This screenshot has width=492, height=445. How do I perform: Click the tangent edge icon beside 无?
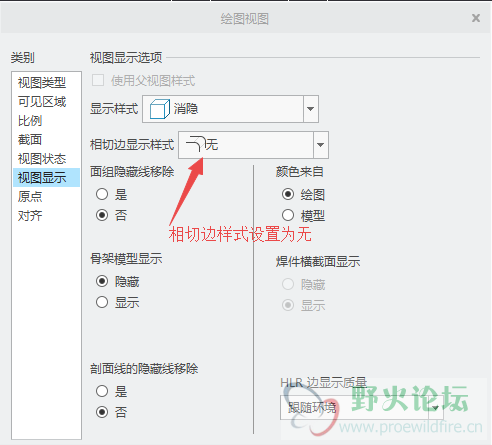[x=195, y=144]
